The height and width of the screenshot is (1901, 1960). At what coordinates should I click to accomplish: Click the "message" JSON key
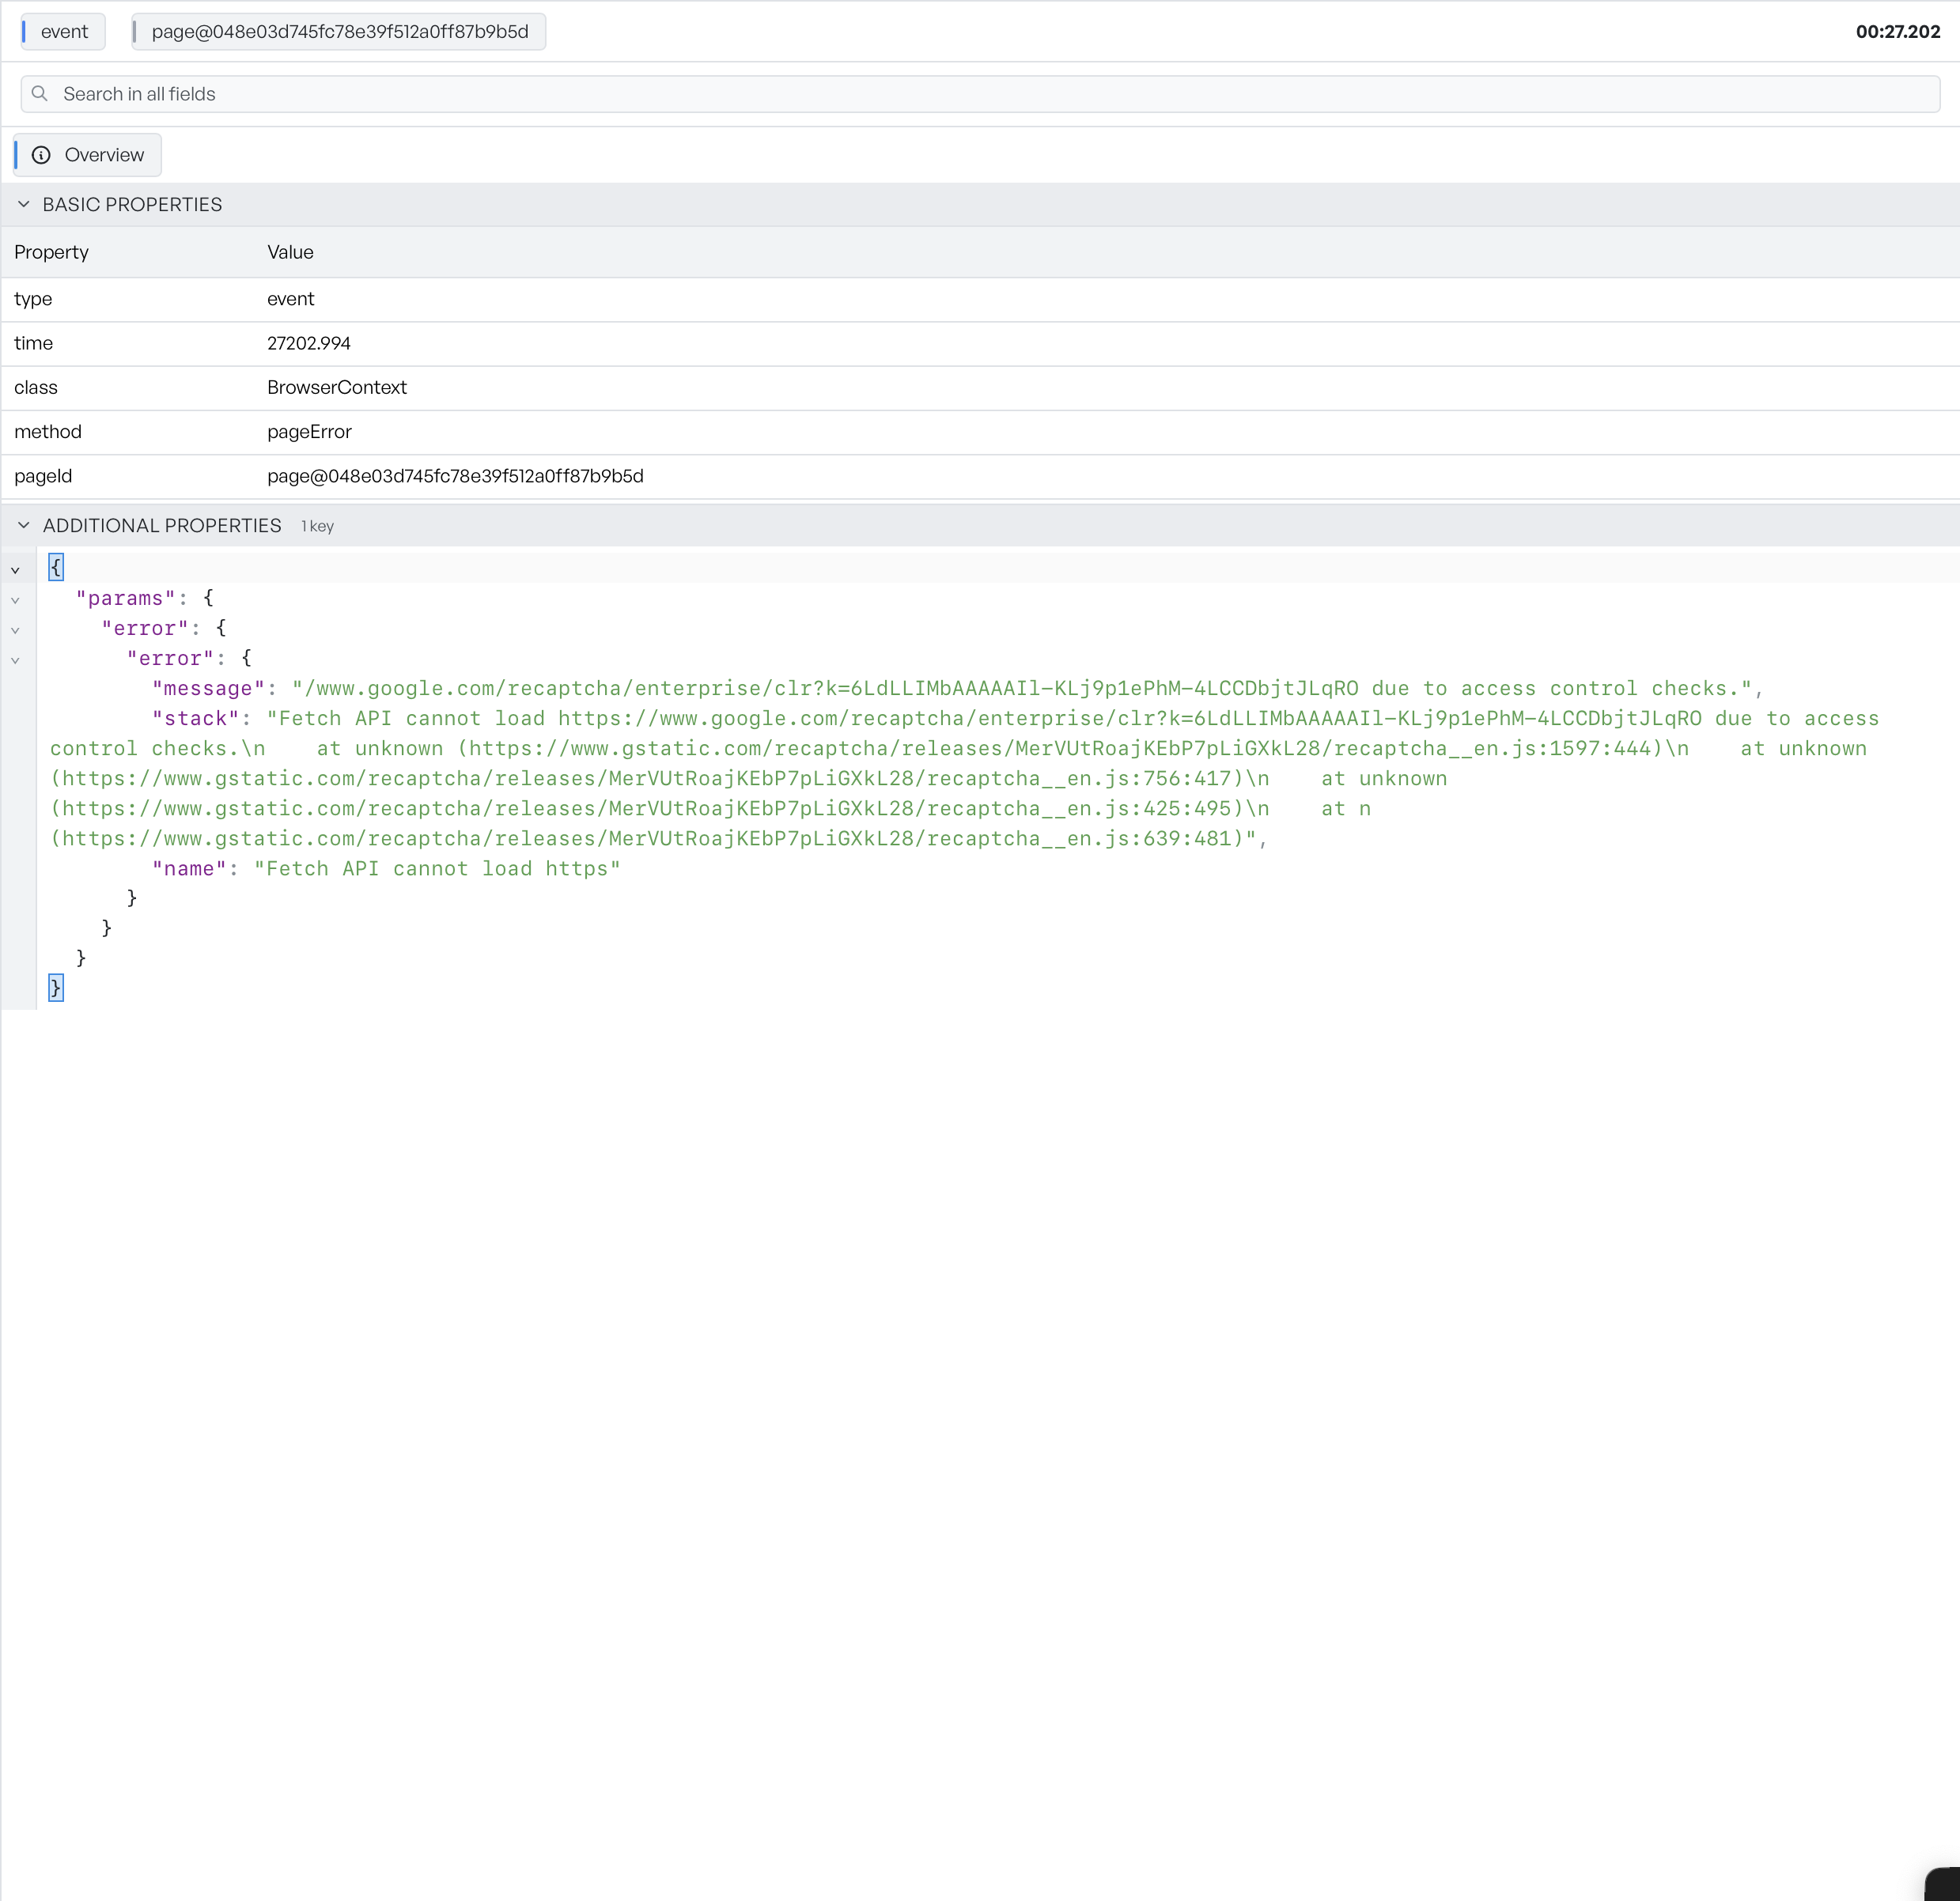tap(208, 688)
